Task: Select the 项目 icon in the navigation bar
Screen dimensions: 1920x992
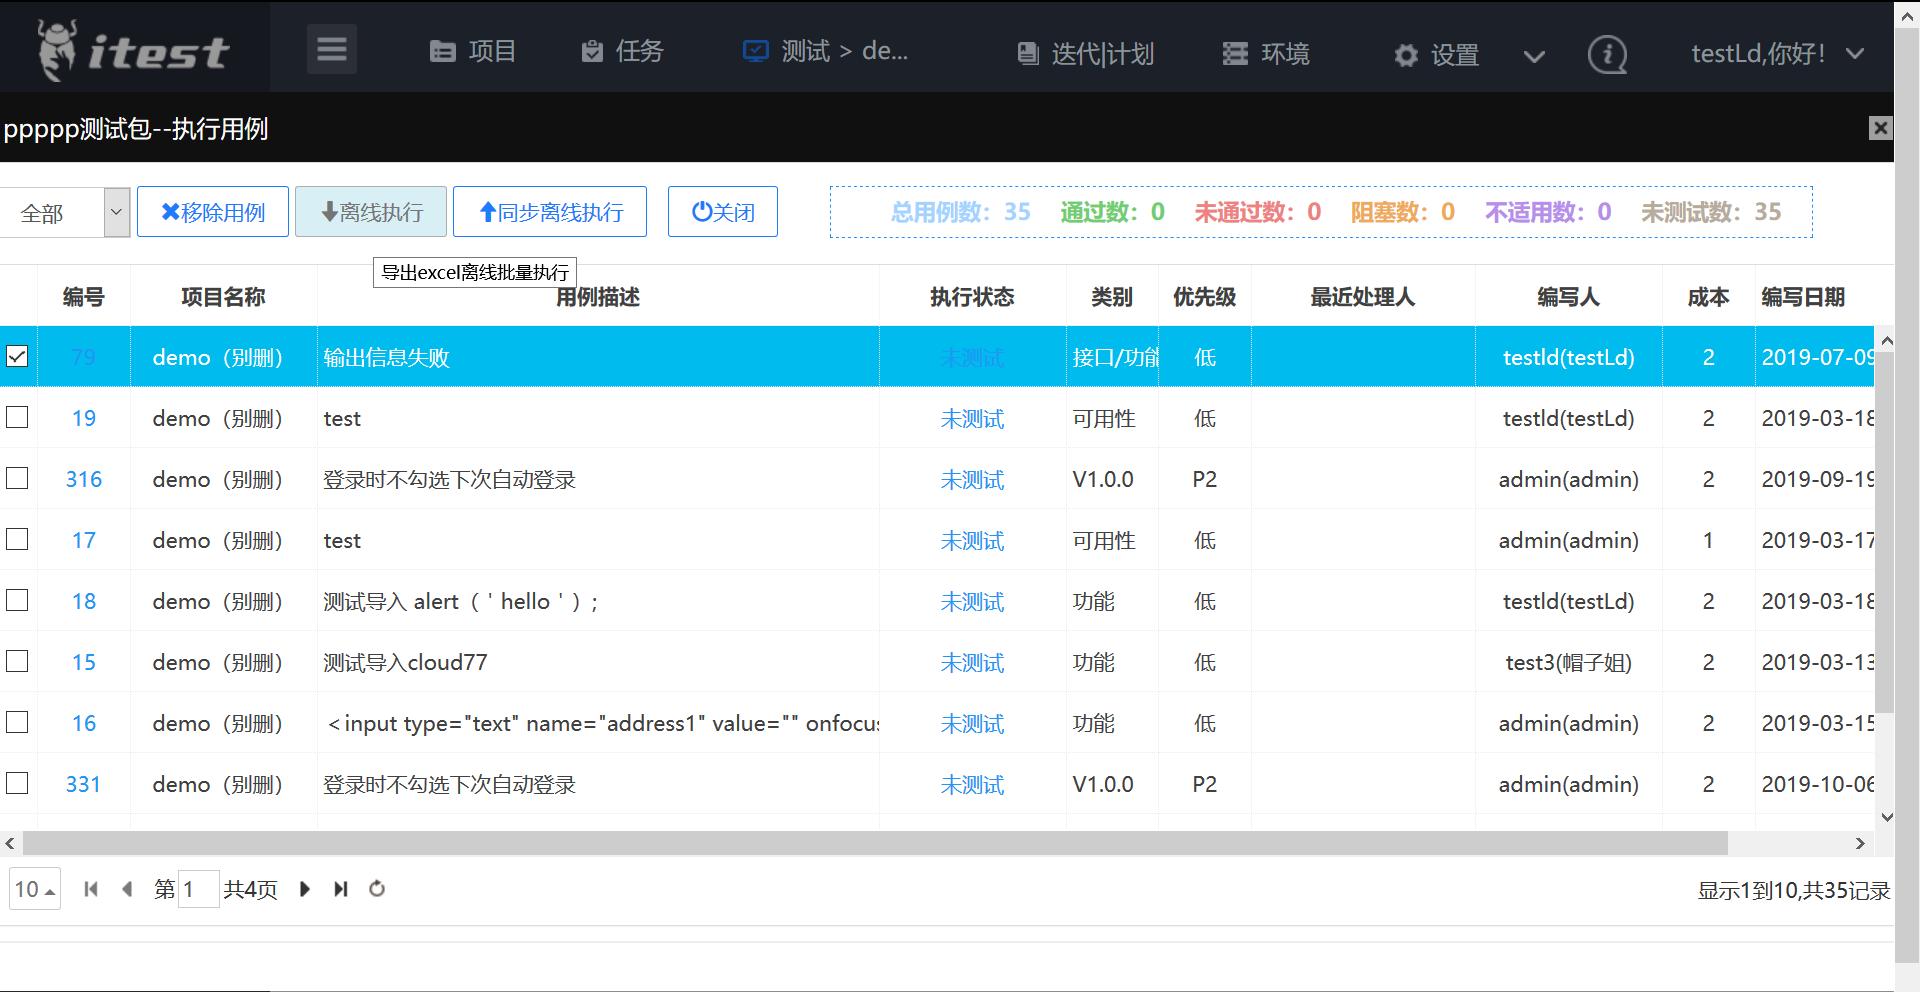Action: pos(444,50)
